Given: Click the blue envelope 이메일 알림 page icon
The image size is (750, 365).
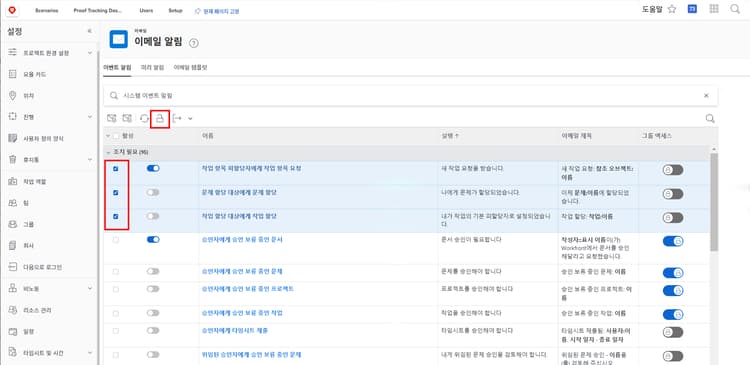Looking at the screenshot, I should (x=118, y=39).
